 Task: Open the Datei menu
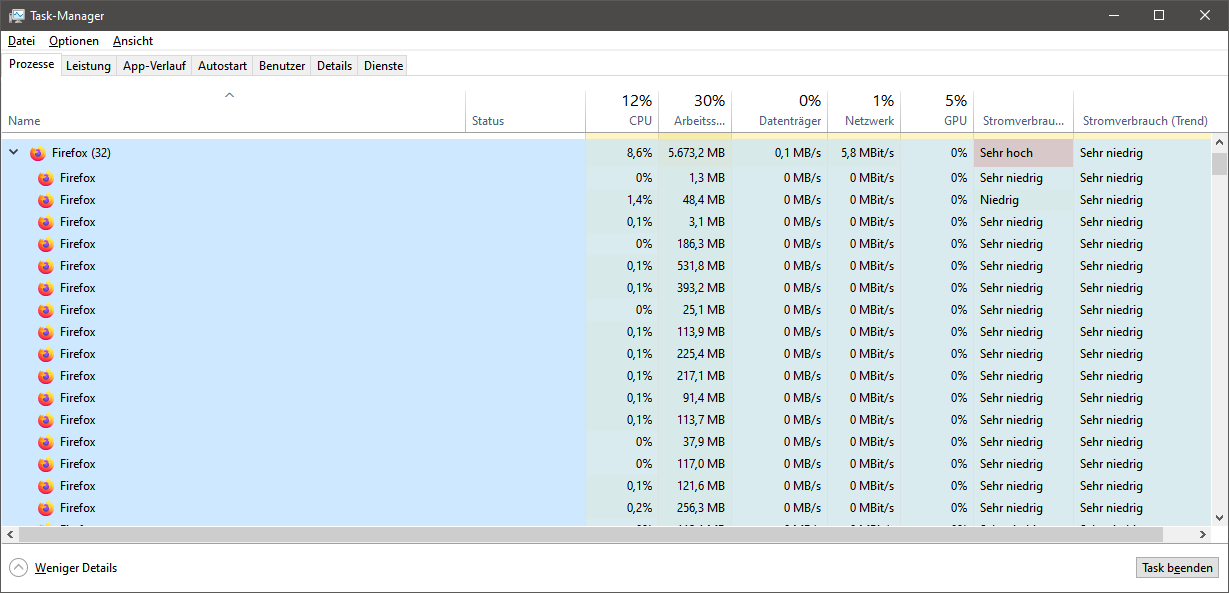21,41
